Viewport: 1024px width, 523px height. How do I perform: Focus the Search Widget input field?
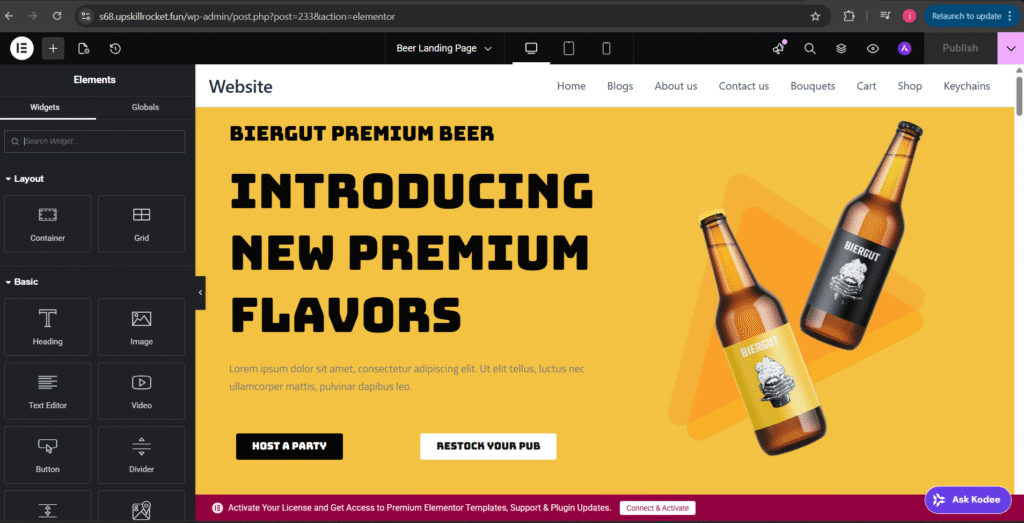[95, 141]
